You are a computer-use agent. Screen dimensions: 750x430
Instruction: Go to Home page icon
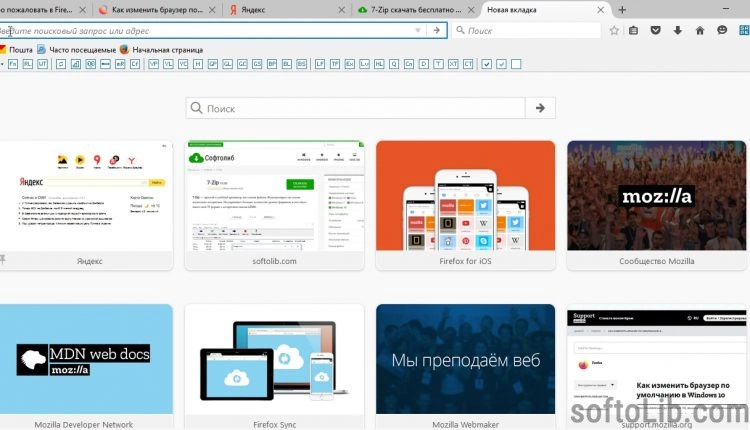point(700,30)
